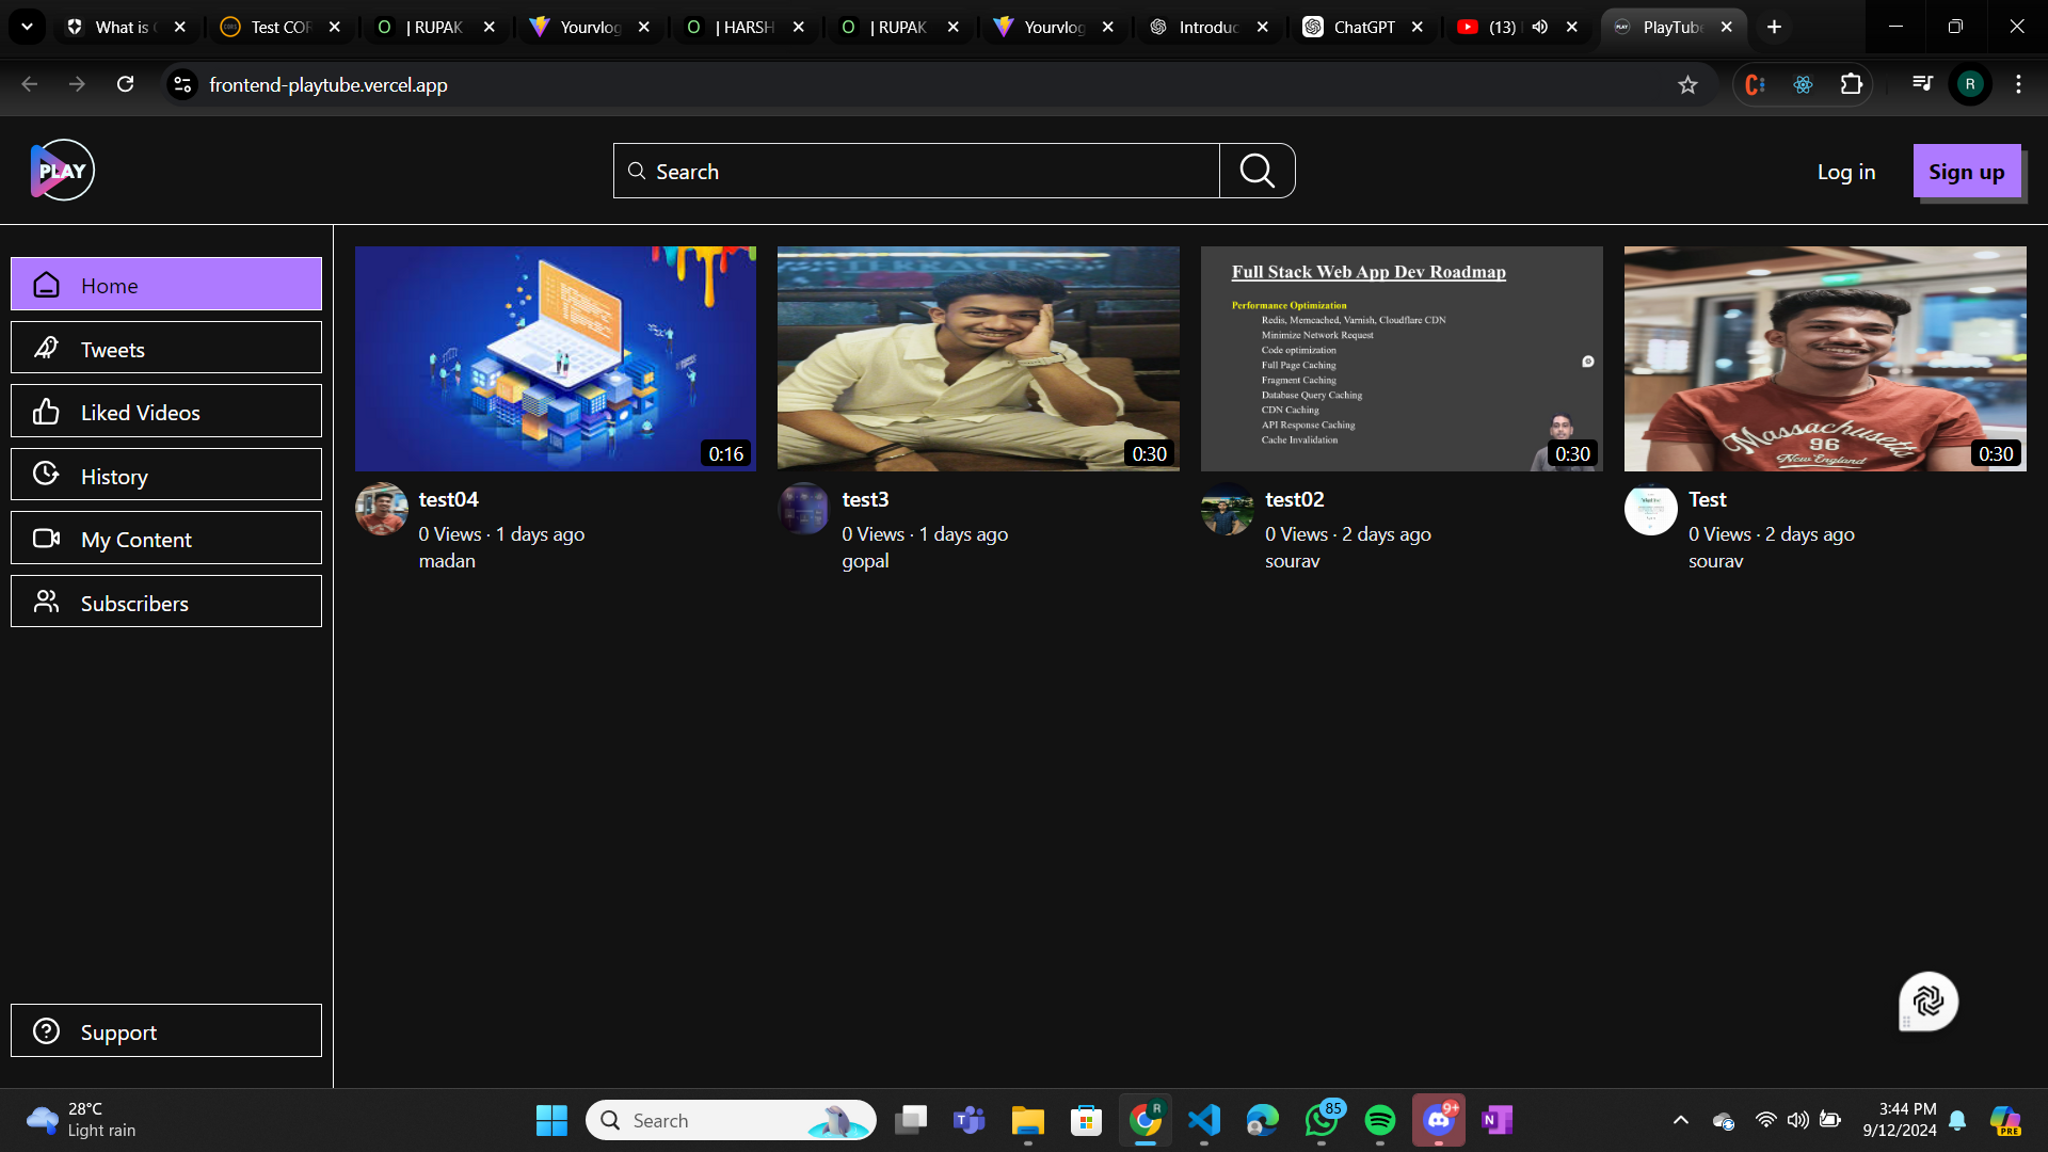Open the Full Stack Roadmap test02 thumbnail
The height and width of the screenshot is (1152, 2048).
coord(1401,358)
